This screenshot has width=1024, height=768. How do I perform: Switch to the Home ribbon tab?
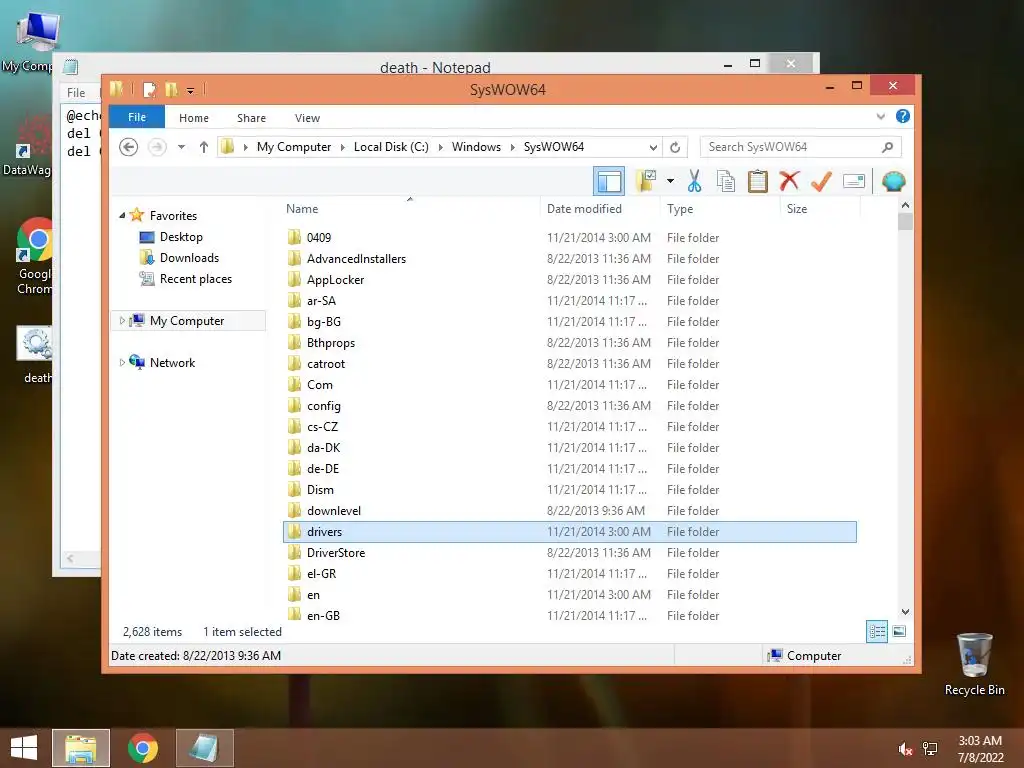click(194, 118)
